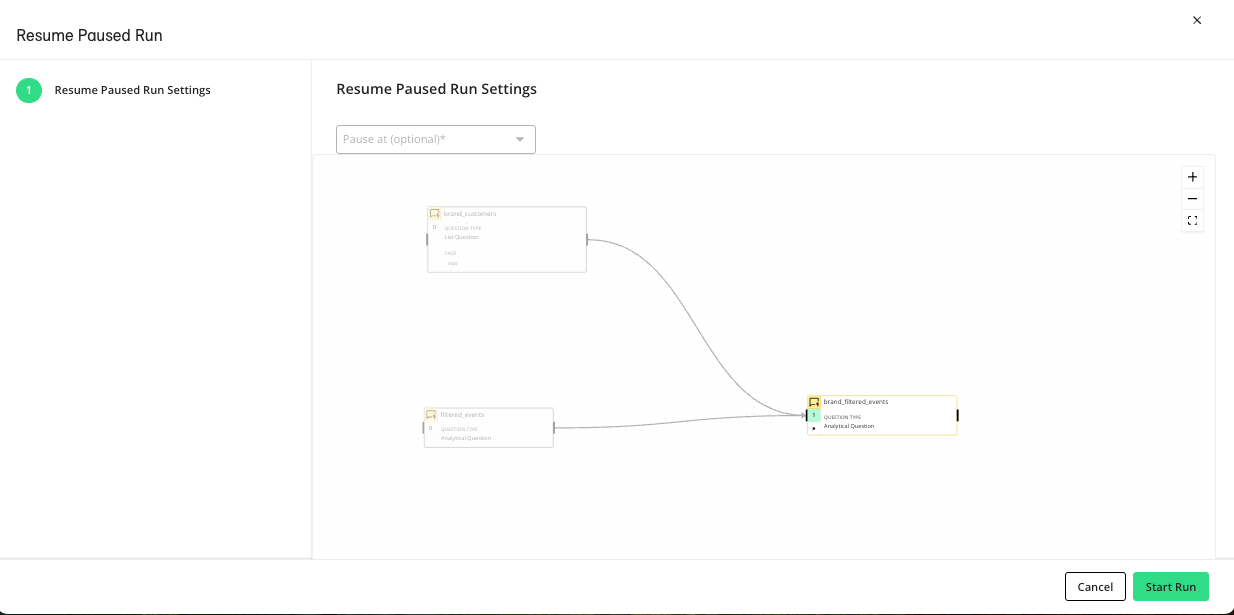Click the brand_filtered_events node icon

(814, 402)
